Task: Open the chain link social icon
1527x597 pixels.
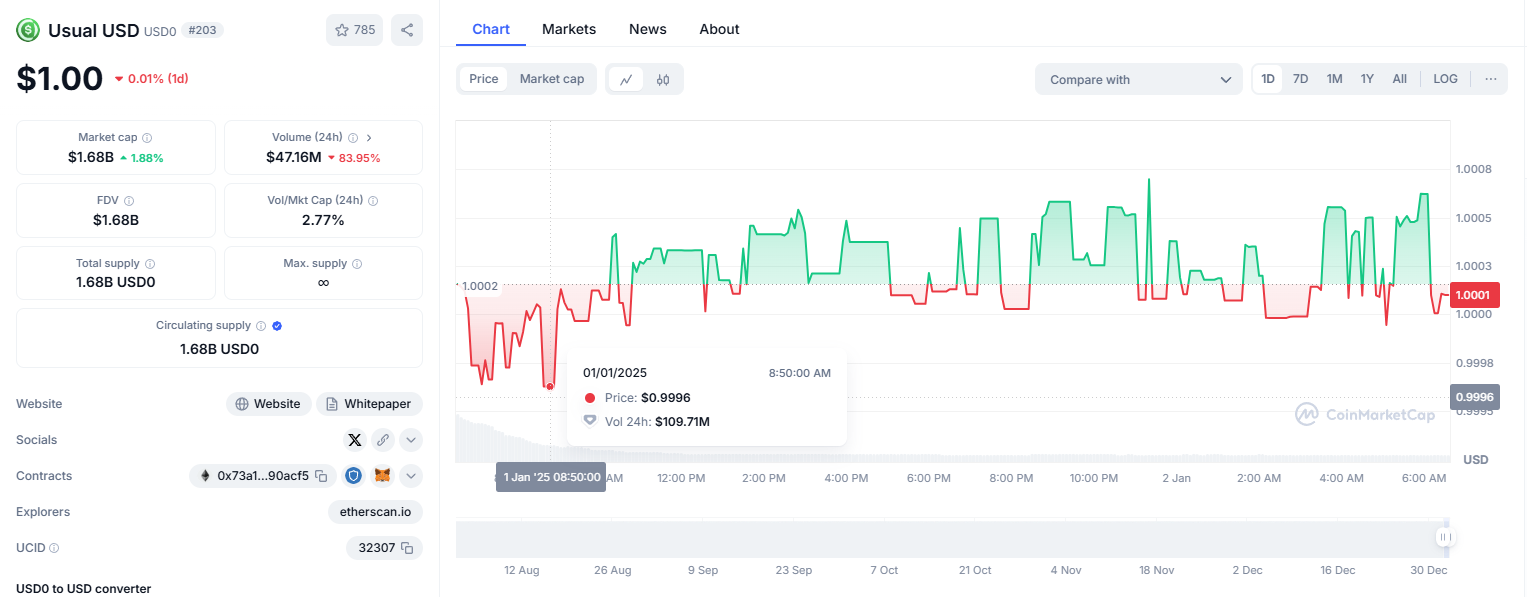Action: coord(382,440)
